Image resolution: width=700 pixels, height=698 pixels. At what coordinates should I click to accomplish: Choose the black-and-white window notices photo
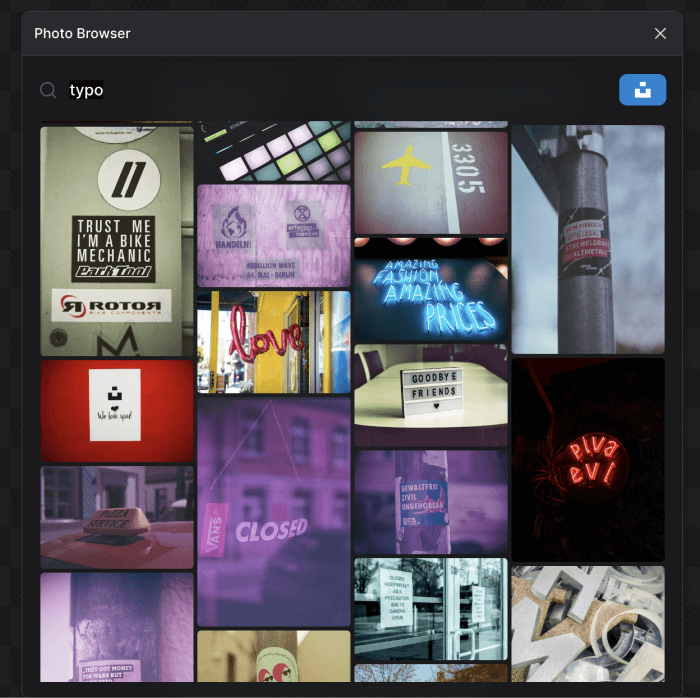431,608
